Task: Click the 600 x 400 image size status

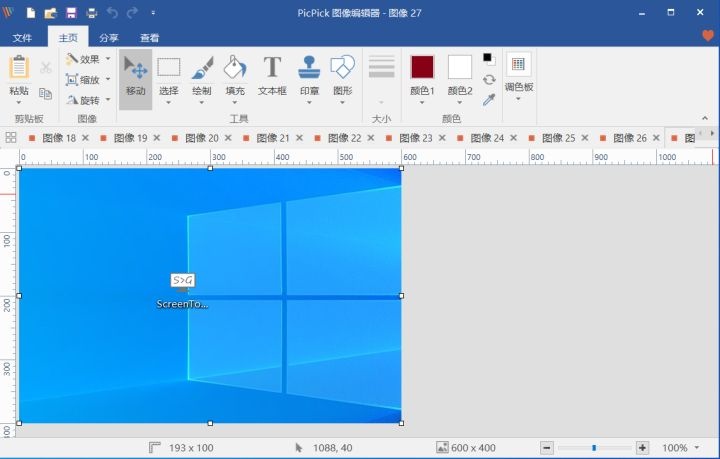Action: coord(466,448)
